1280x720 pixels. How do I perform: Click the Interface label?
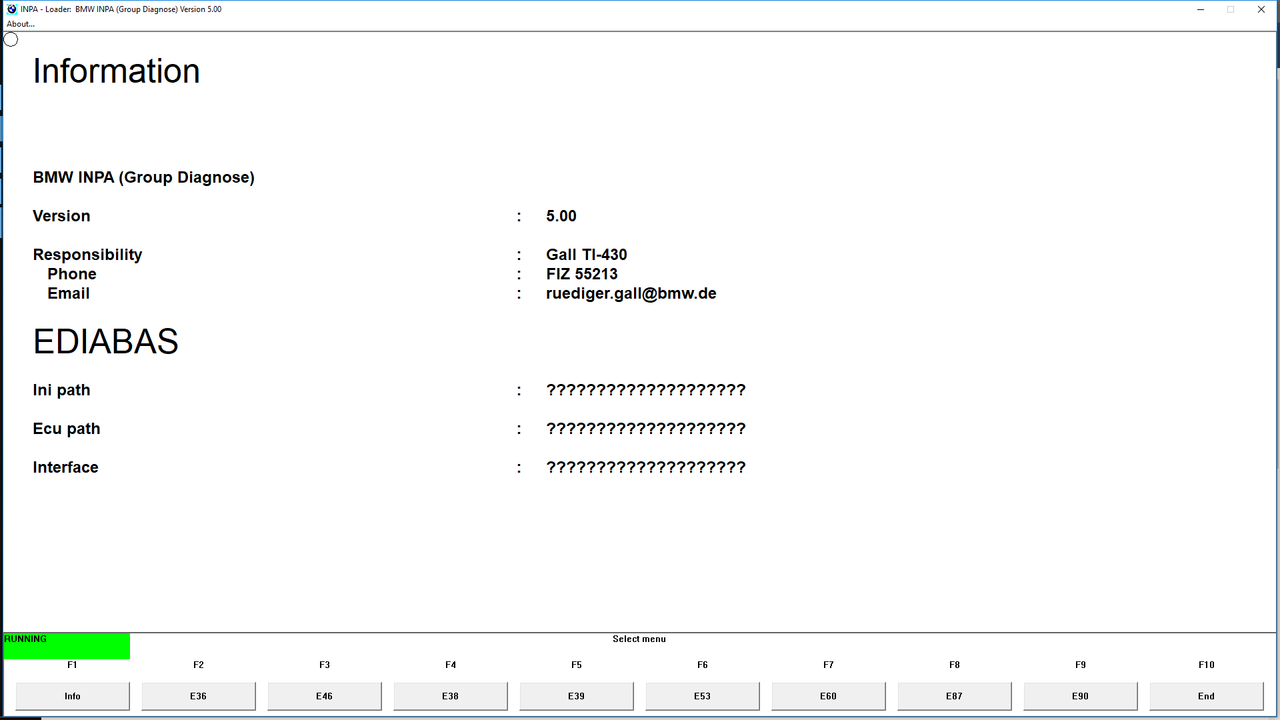tap(66, 467)
